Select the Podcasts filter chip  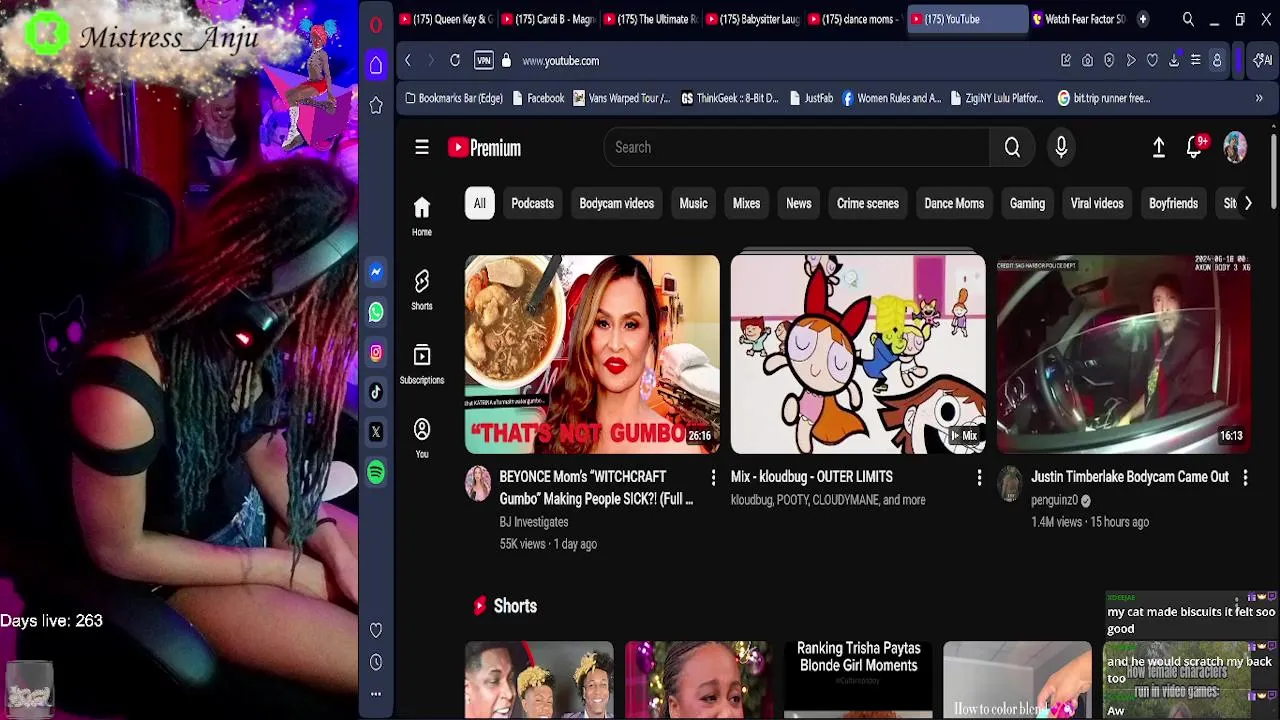(532, 204)
